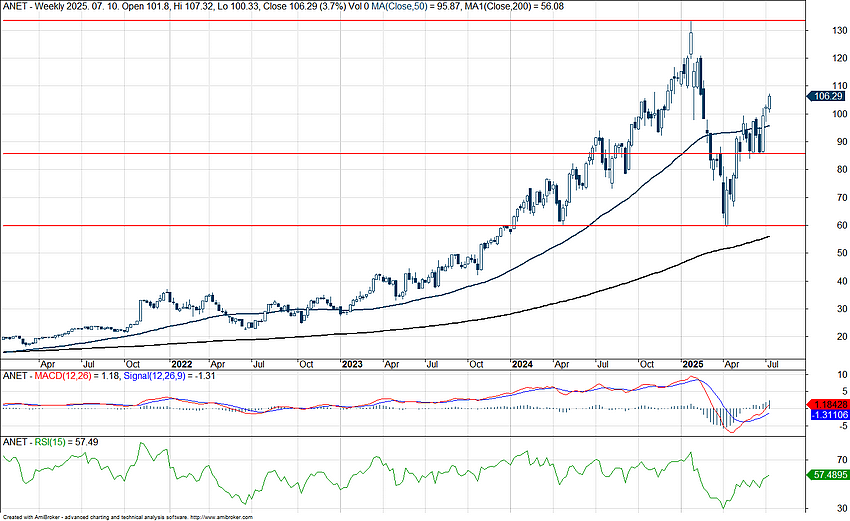Click the 70 level label in RSI pane
Screen dimensions: 850x521
click(x=842, y=459)
